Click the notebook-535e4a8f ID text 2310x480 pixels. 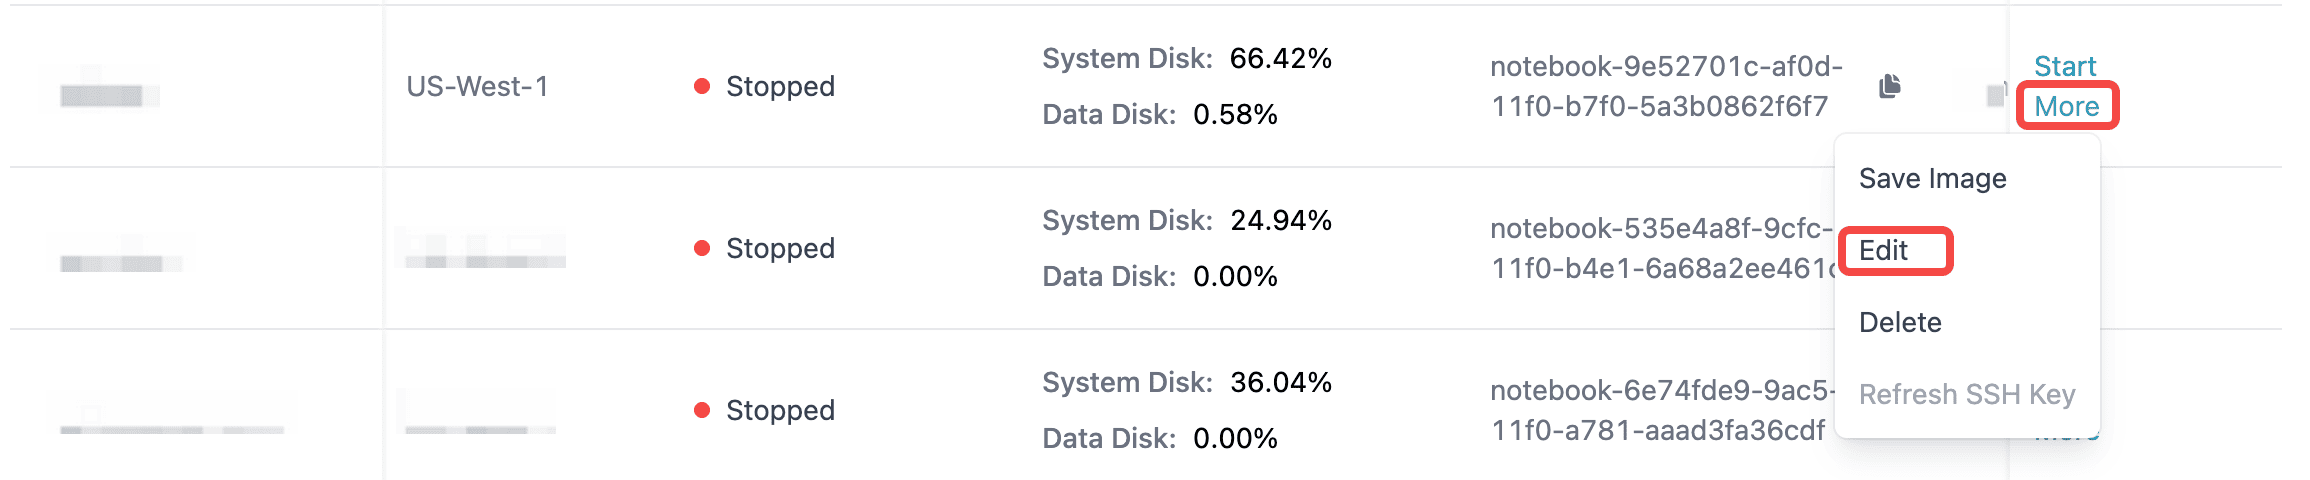[x=1660, y=249]
